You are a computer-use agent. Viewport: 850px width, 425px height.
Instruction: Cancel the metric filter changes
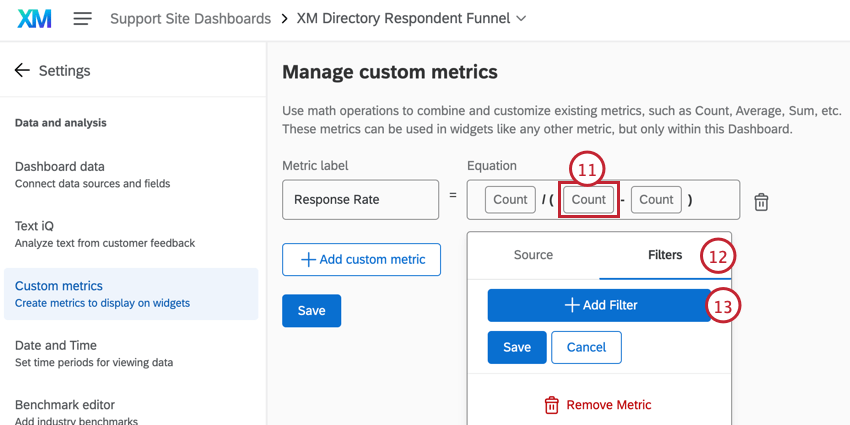[586, 347]
